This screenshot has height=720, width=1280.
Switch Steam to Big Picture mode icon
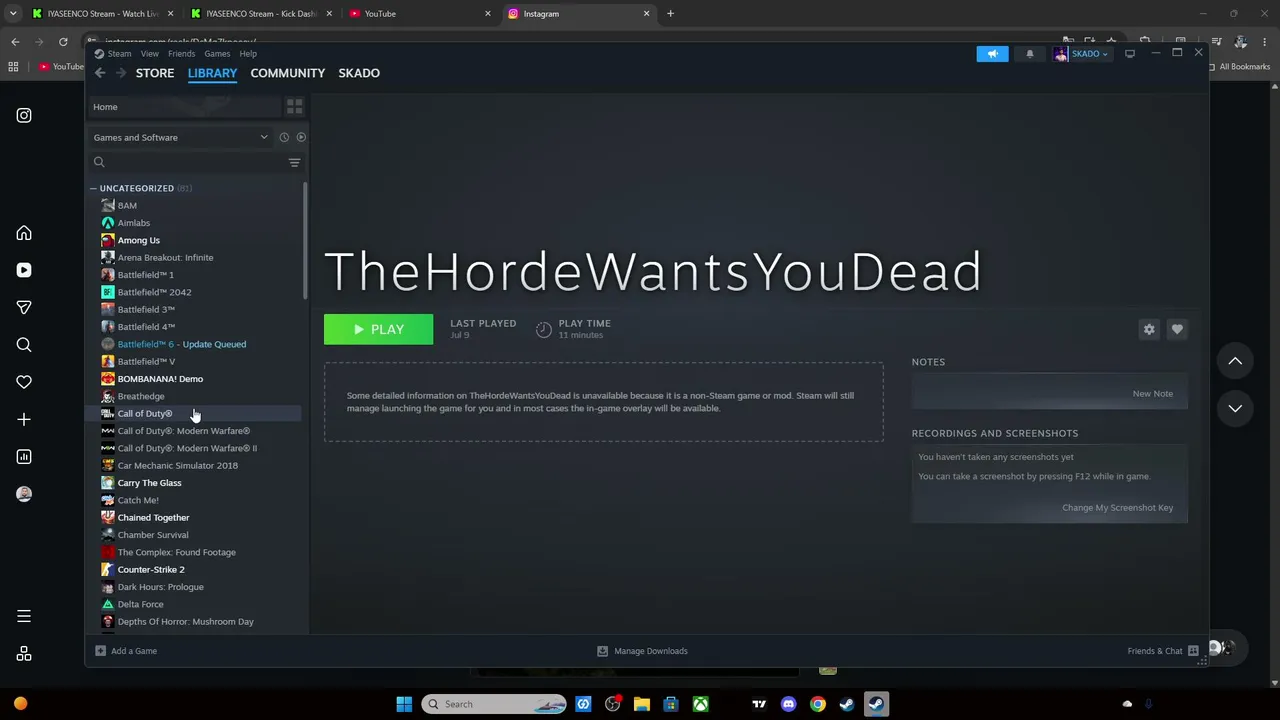(1130, 54)
